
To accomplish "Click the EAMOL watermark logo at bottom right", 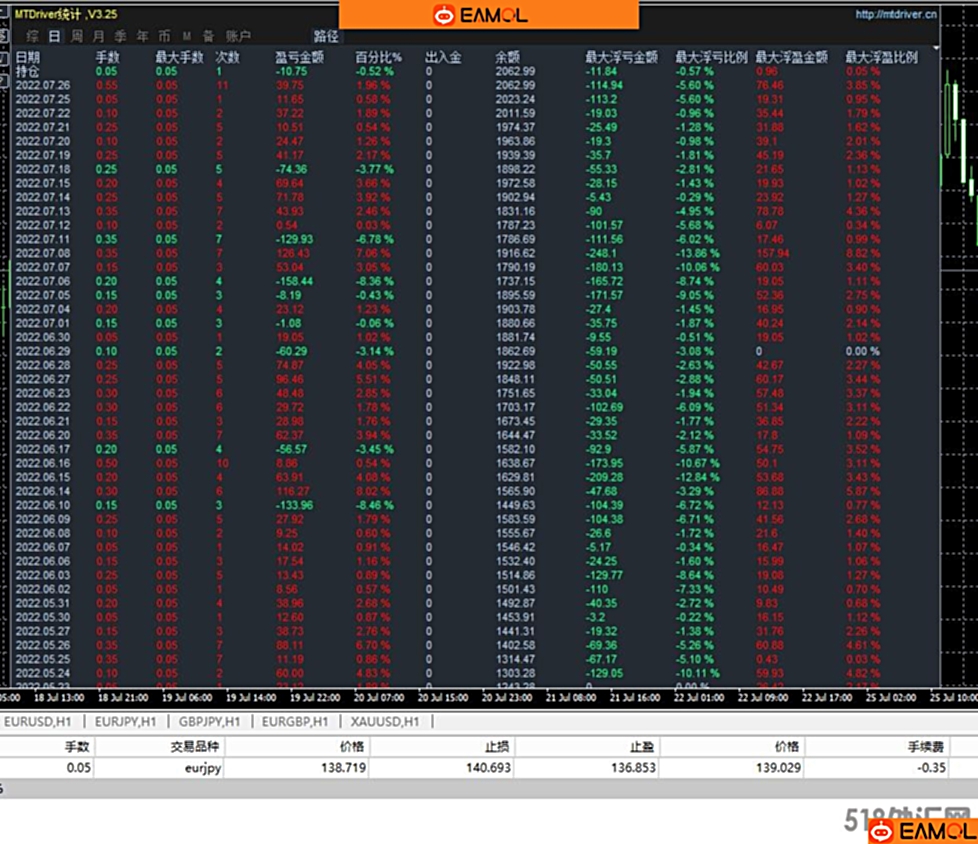I will [922, 830].
